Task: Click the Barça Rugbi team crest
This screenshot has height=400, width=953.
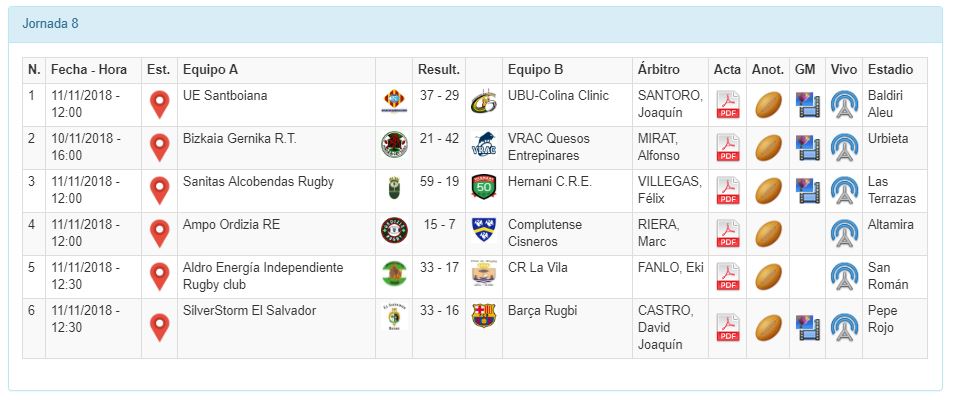Action: 484,316
